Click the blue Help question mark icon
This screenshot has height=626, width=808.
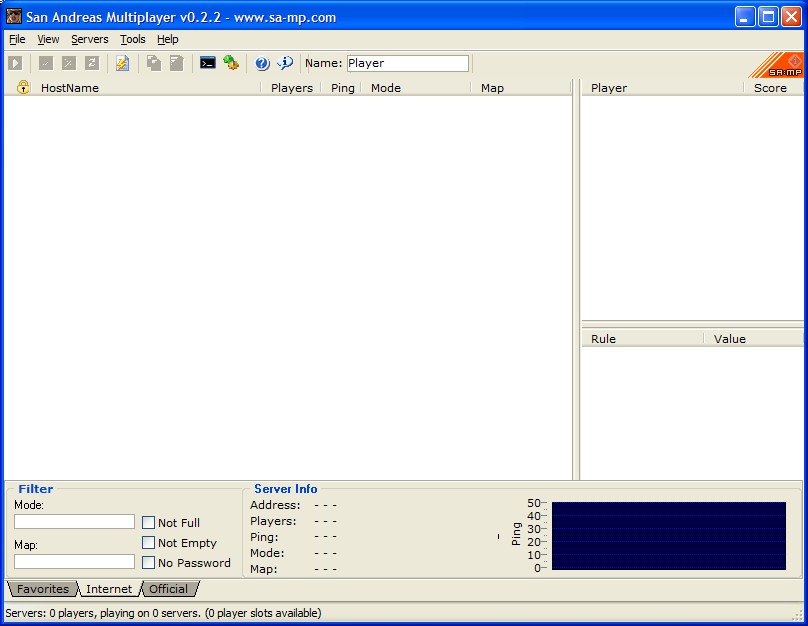pos(262,63)
